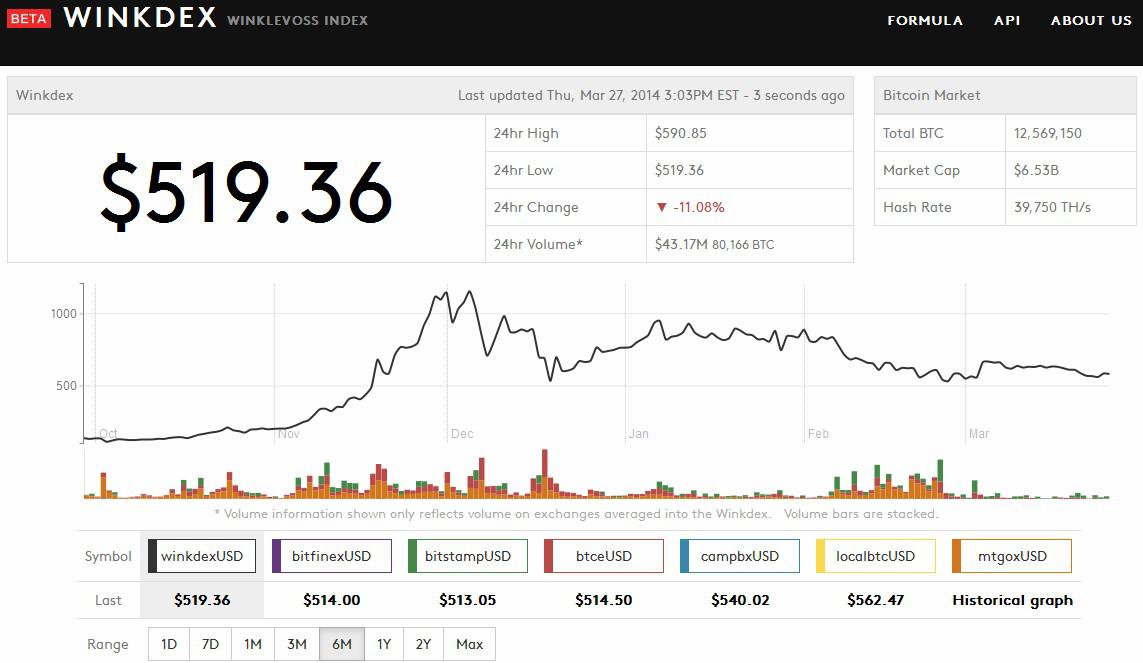The image size is (1143, 663).
Task: Select the 1Y range option
Action: pyautogui.click(x=384, y=644)
